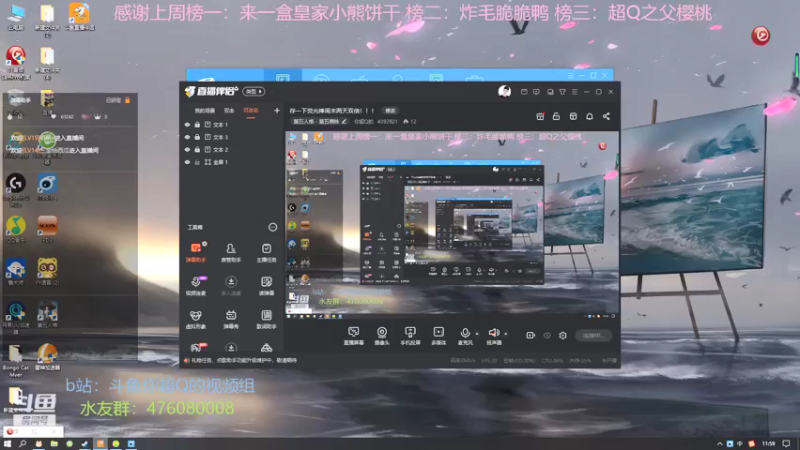The image size is (800, 450).
Task: Lock the 全屏 1 source
Action: [197, 162]
